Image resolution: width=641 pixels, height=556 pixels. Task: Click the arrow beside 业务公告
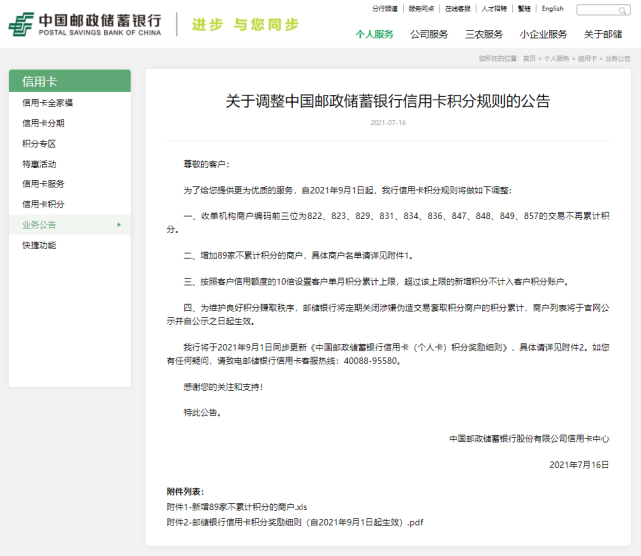pos(119,225)
